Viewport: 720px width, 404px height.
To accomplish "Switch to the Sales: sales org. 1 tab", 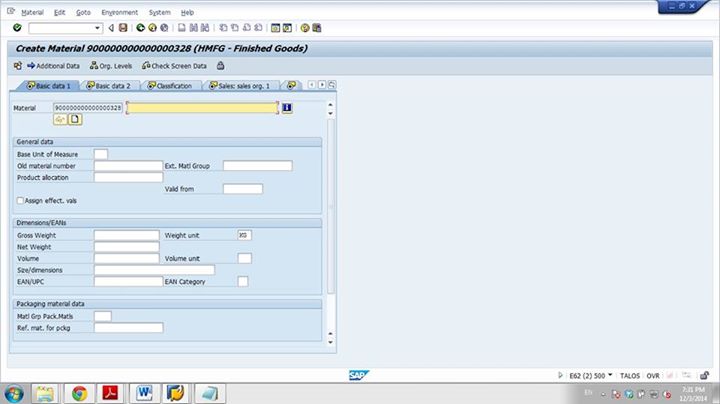I will point(240,86).
